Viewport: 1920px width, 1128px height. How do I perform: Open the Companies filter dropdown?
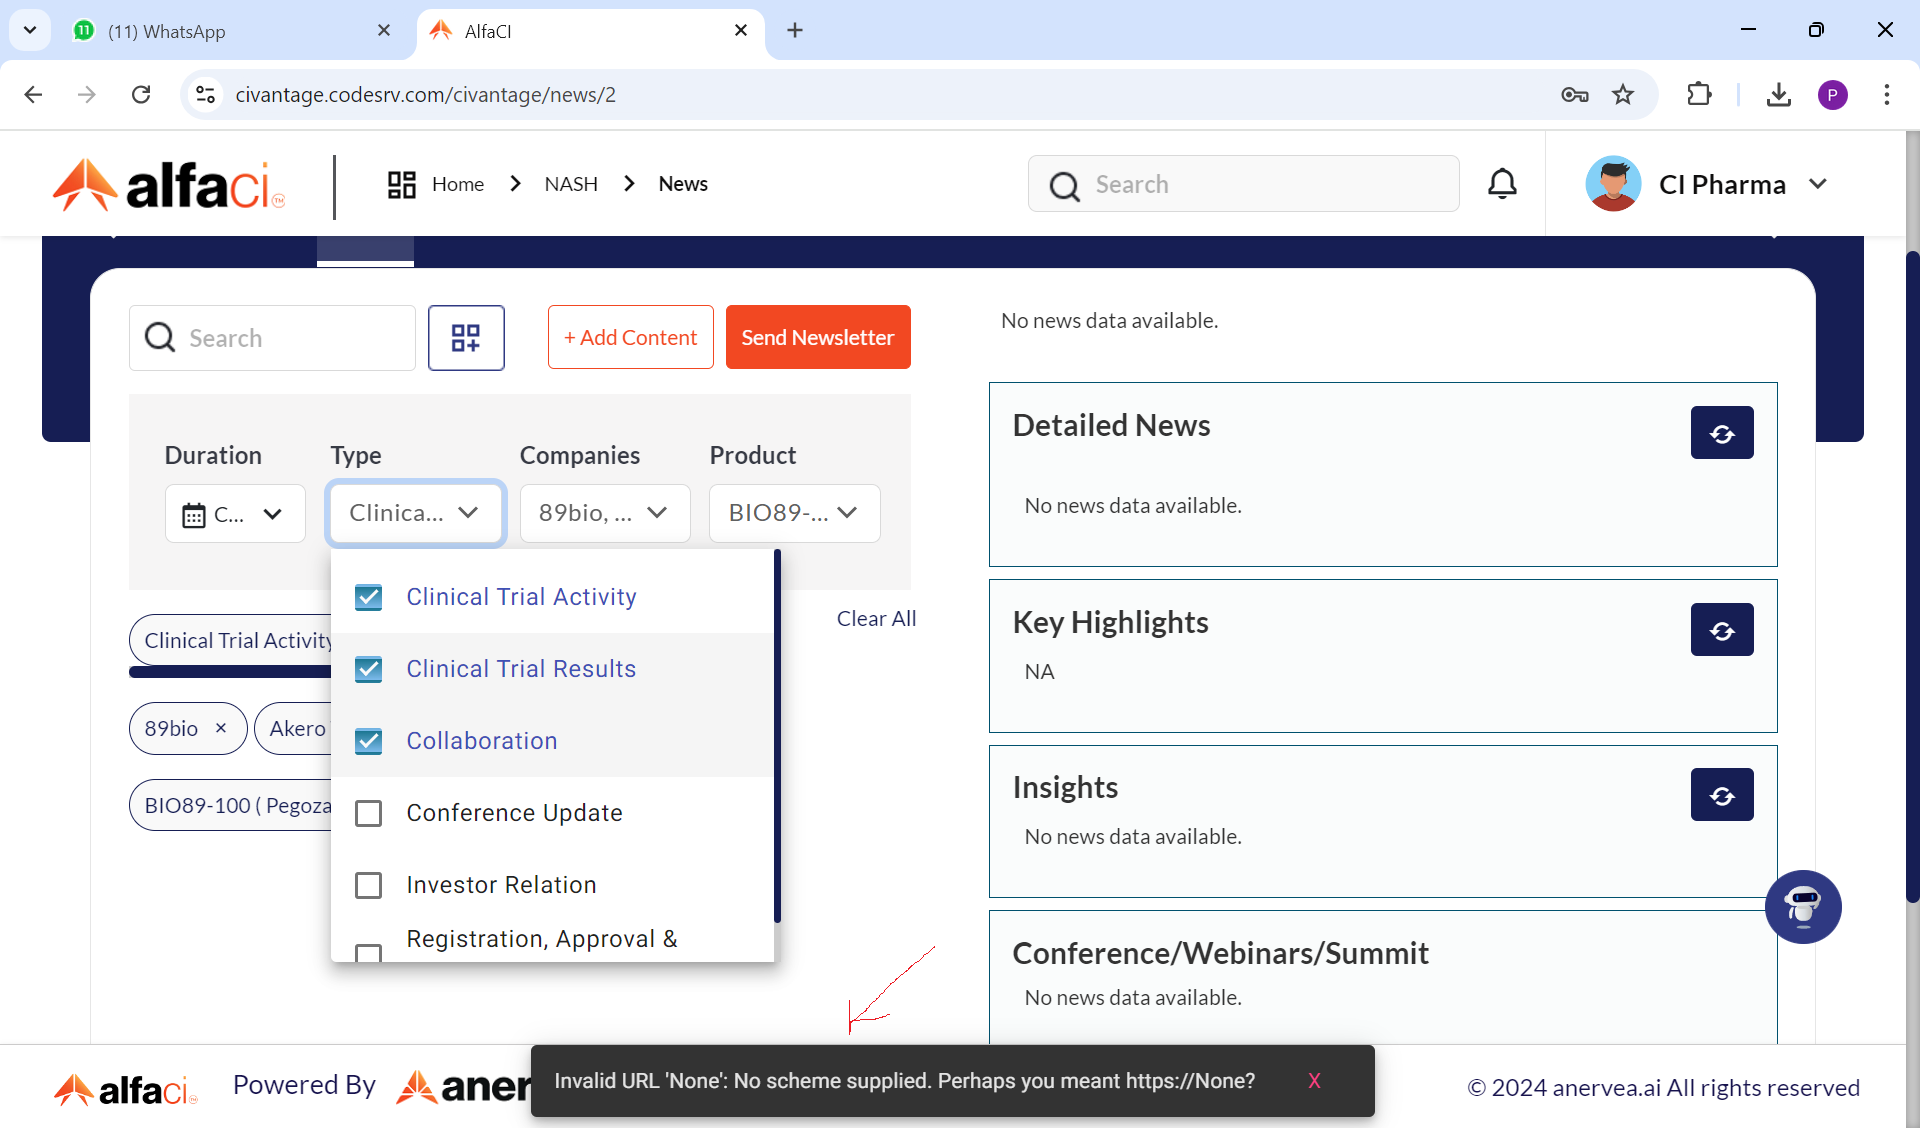(x=604, y=513)
